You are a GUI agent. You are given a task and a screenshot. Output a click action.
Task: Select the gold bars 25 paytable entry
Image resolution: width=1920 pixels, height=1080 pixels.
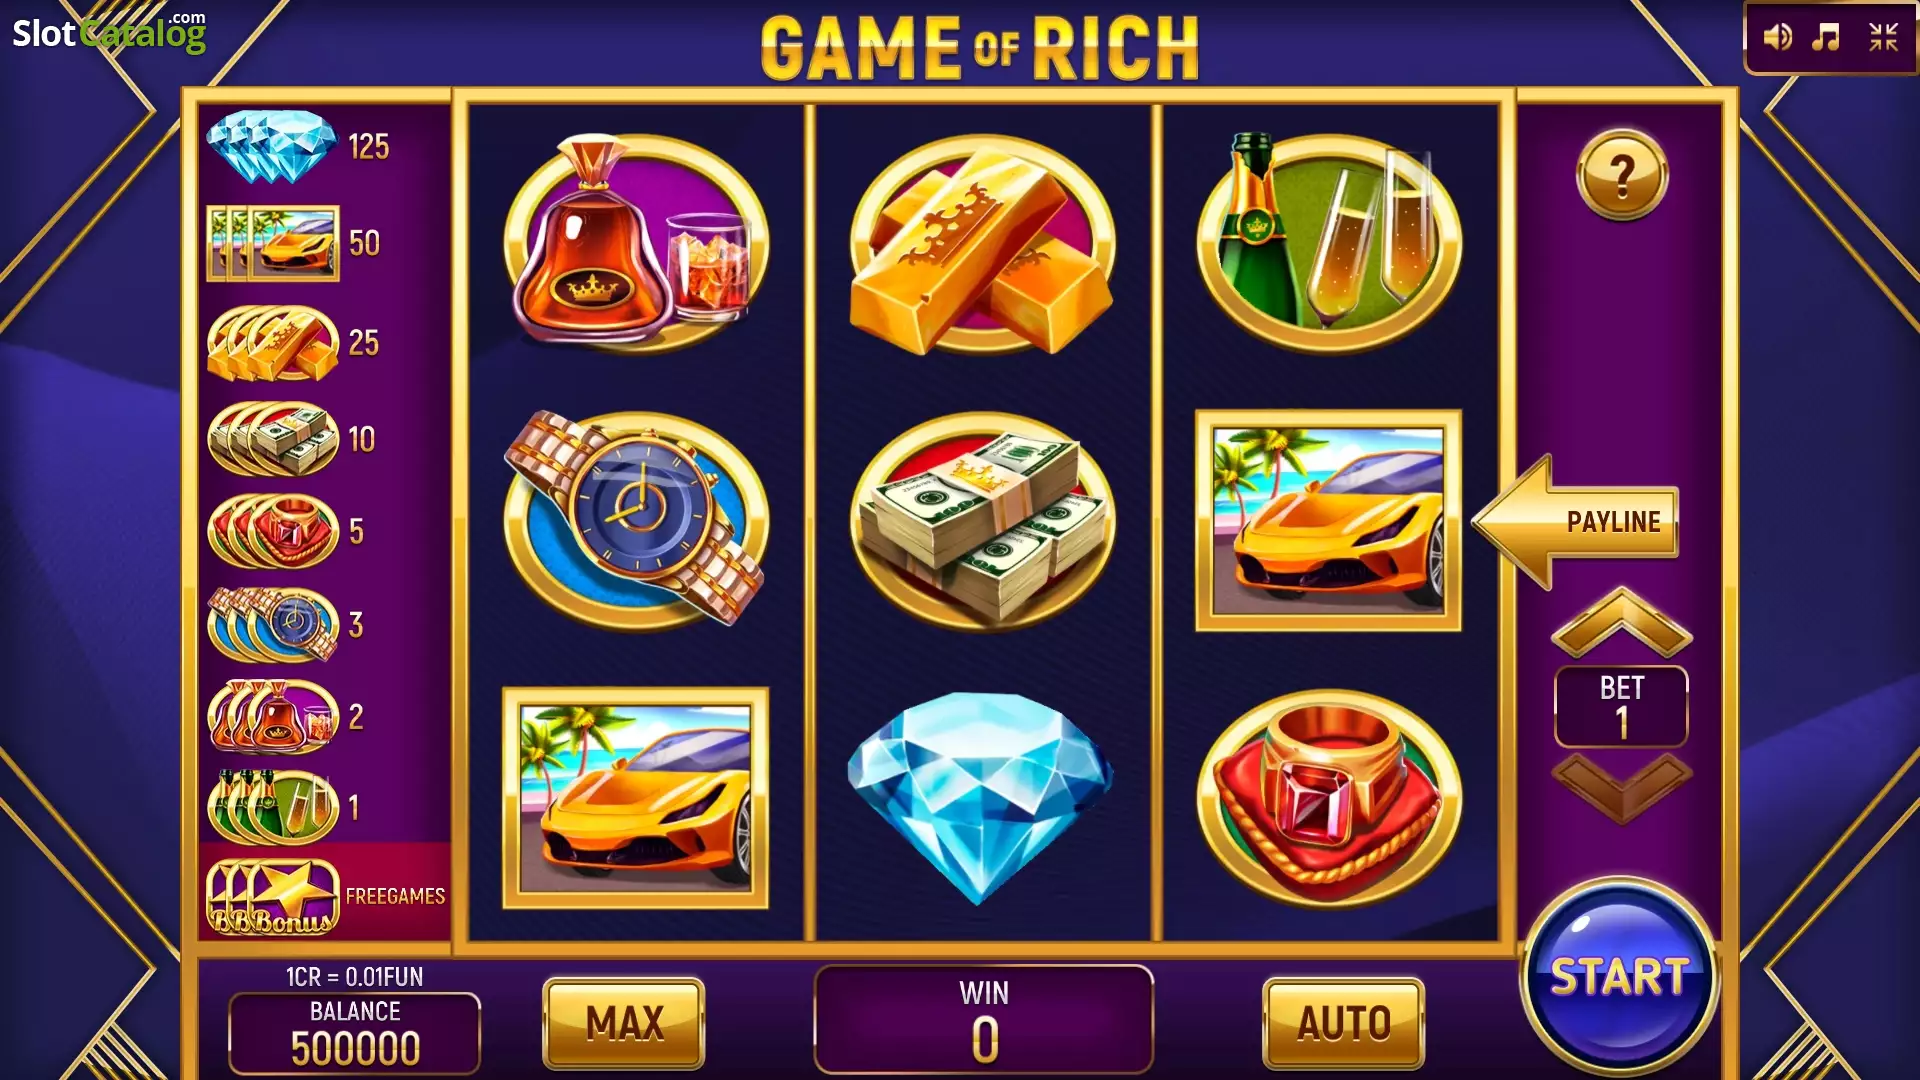click(x=294, y=343)
